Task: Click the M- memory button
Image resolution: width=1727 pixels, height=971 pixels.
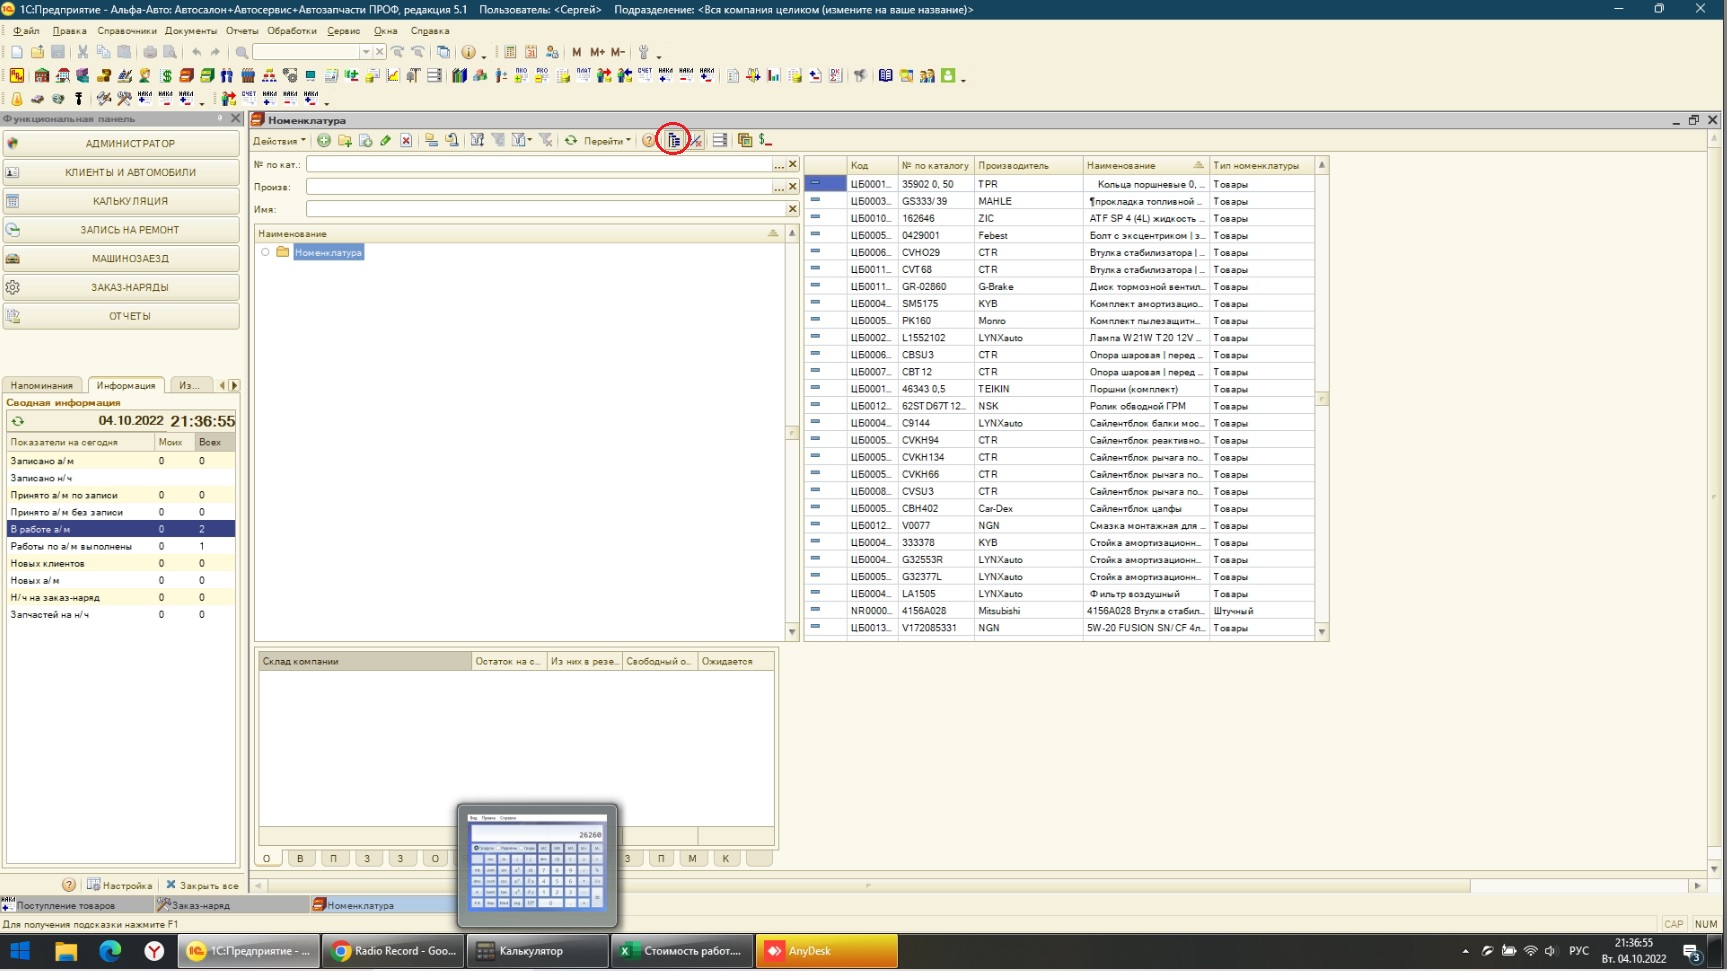Action: [x=617, y=52]
